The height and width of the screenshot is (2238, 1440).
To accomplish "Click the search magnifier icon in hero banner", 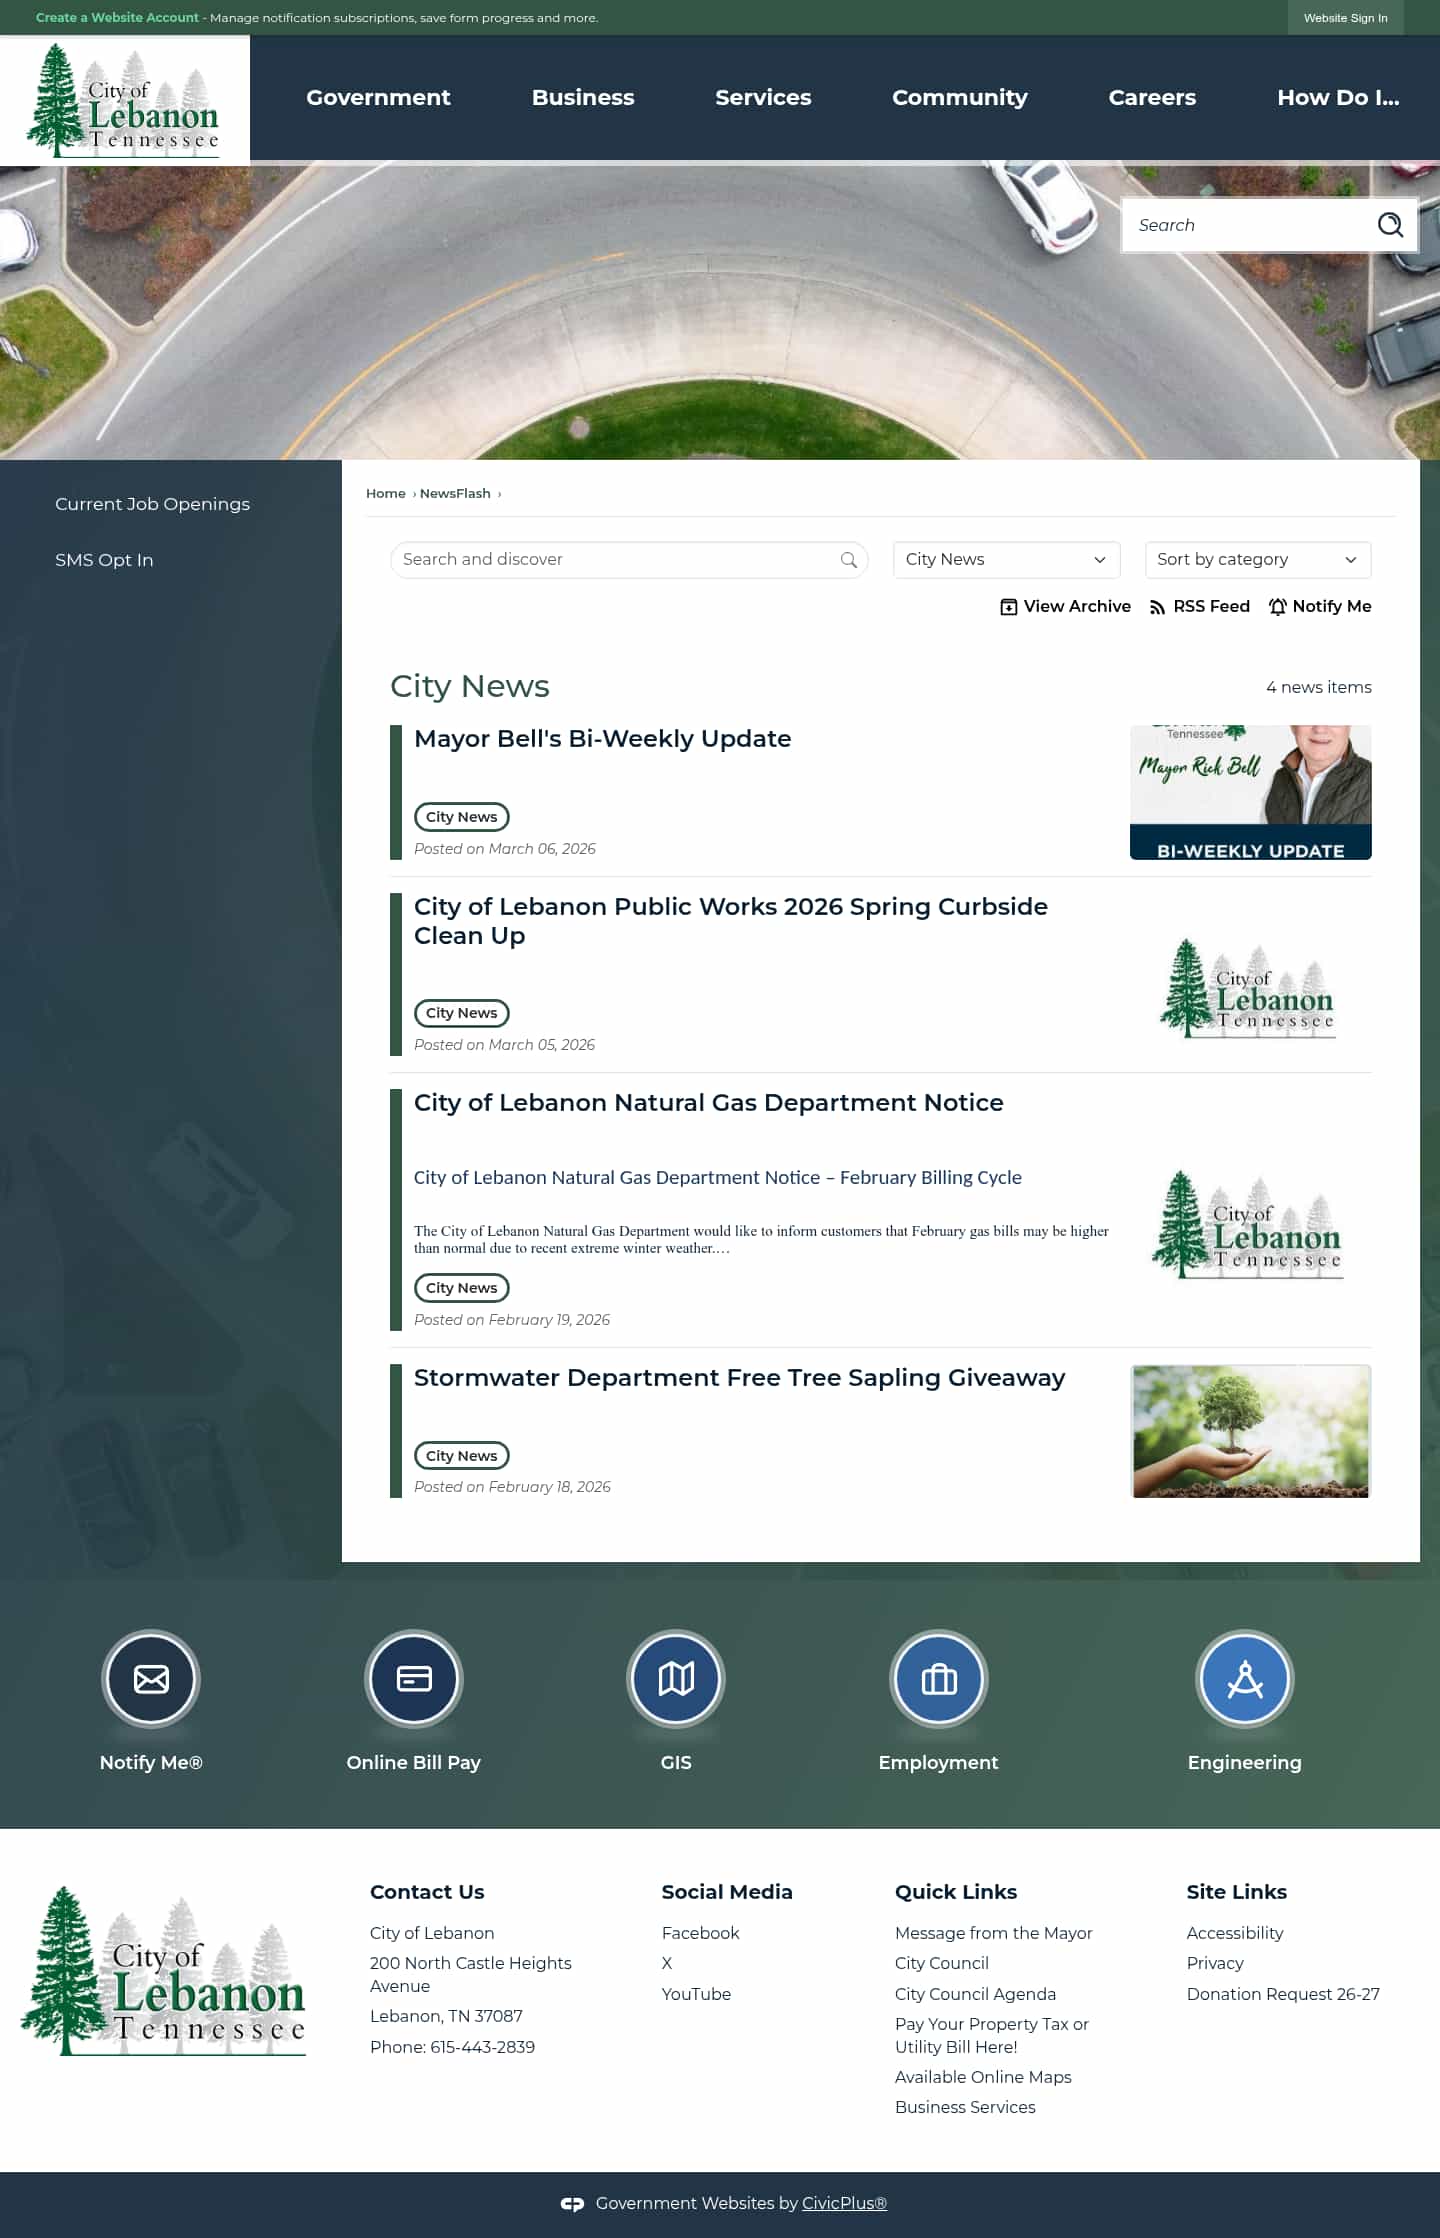I will 1390,225.
